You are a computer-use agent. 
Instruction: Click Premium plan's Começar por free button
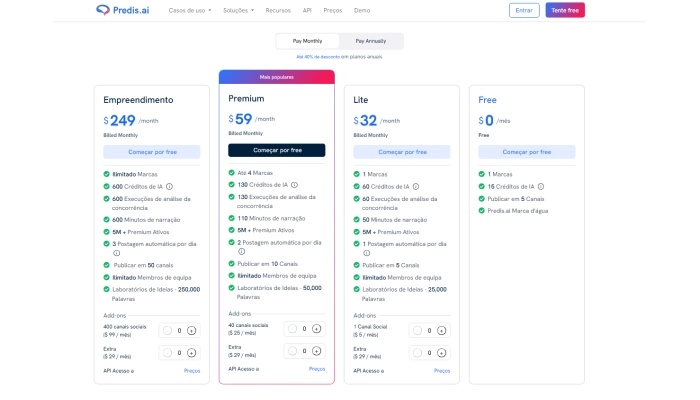point(276,150)
